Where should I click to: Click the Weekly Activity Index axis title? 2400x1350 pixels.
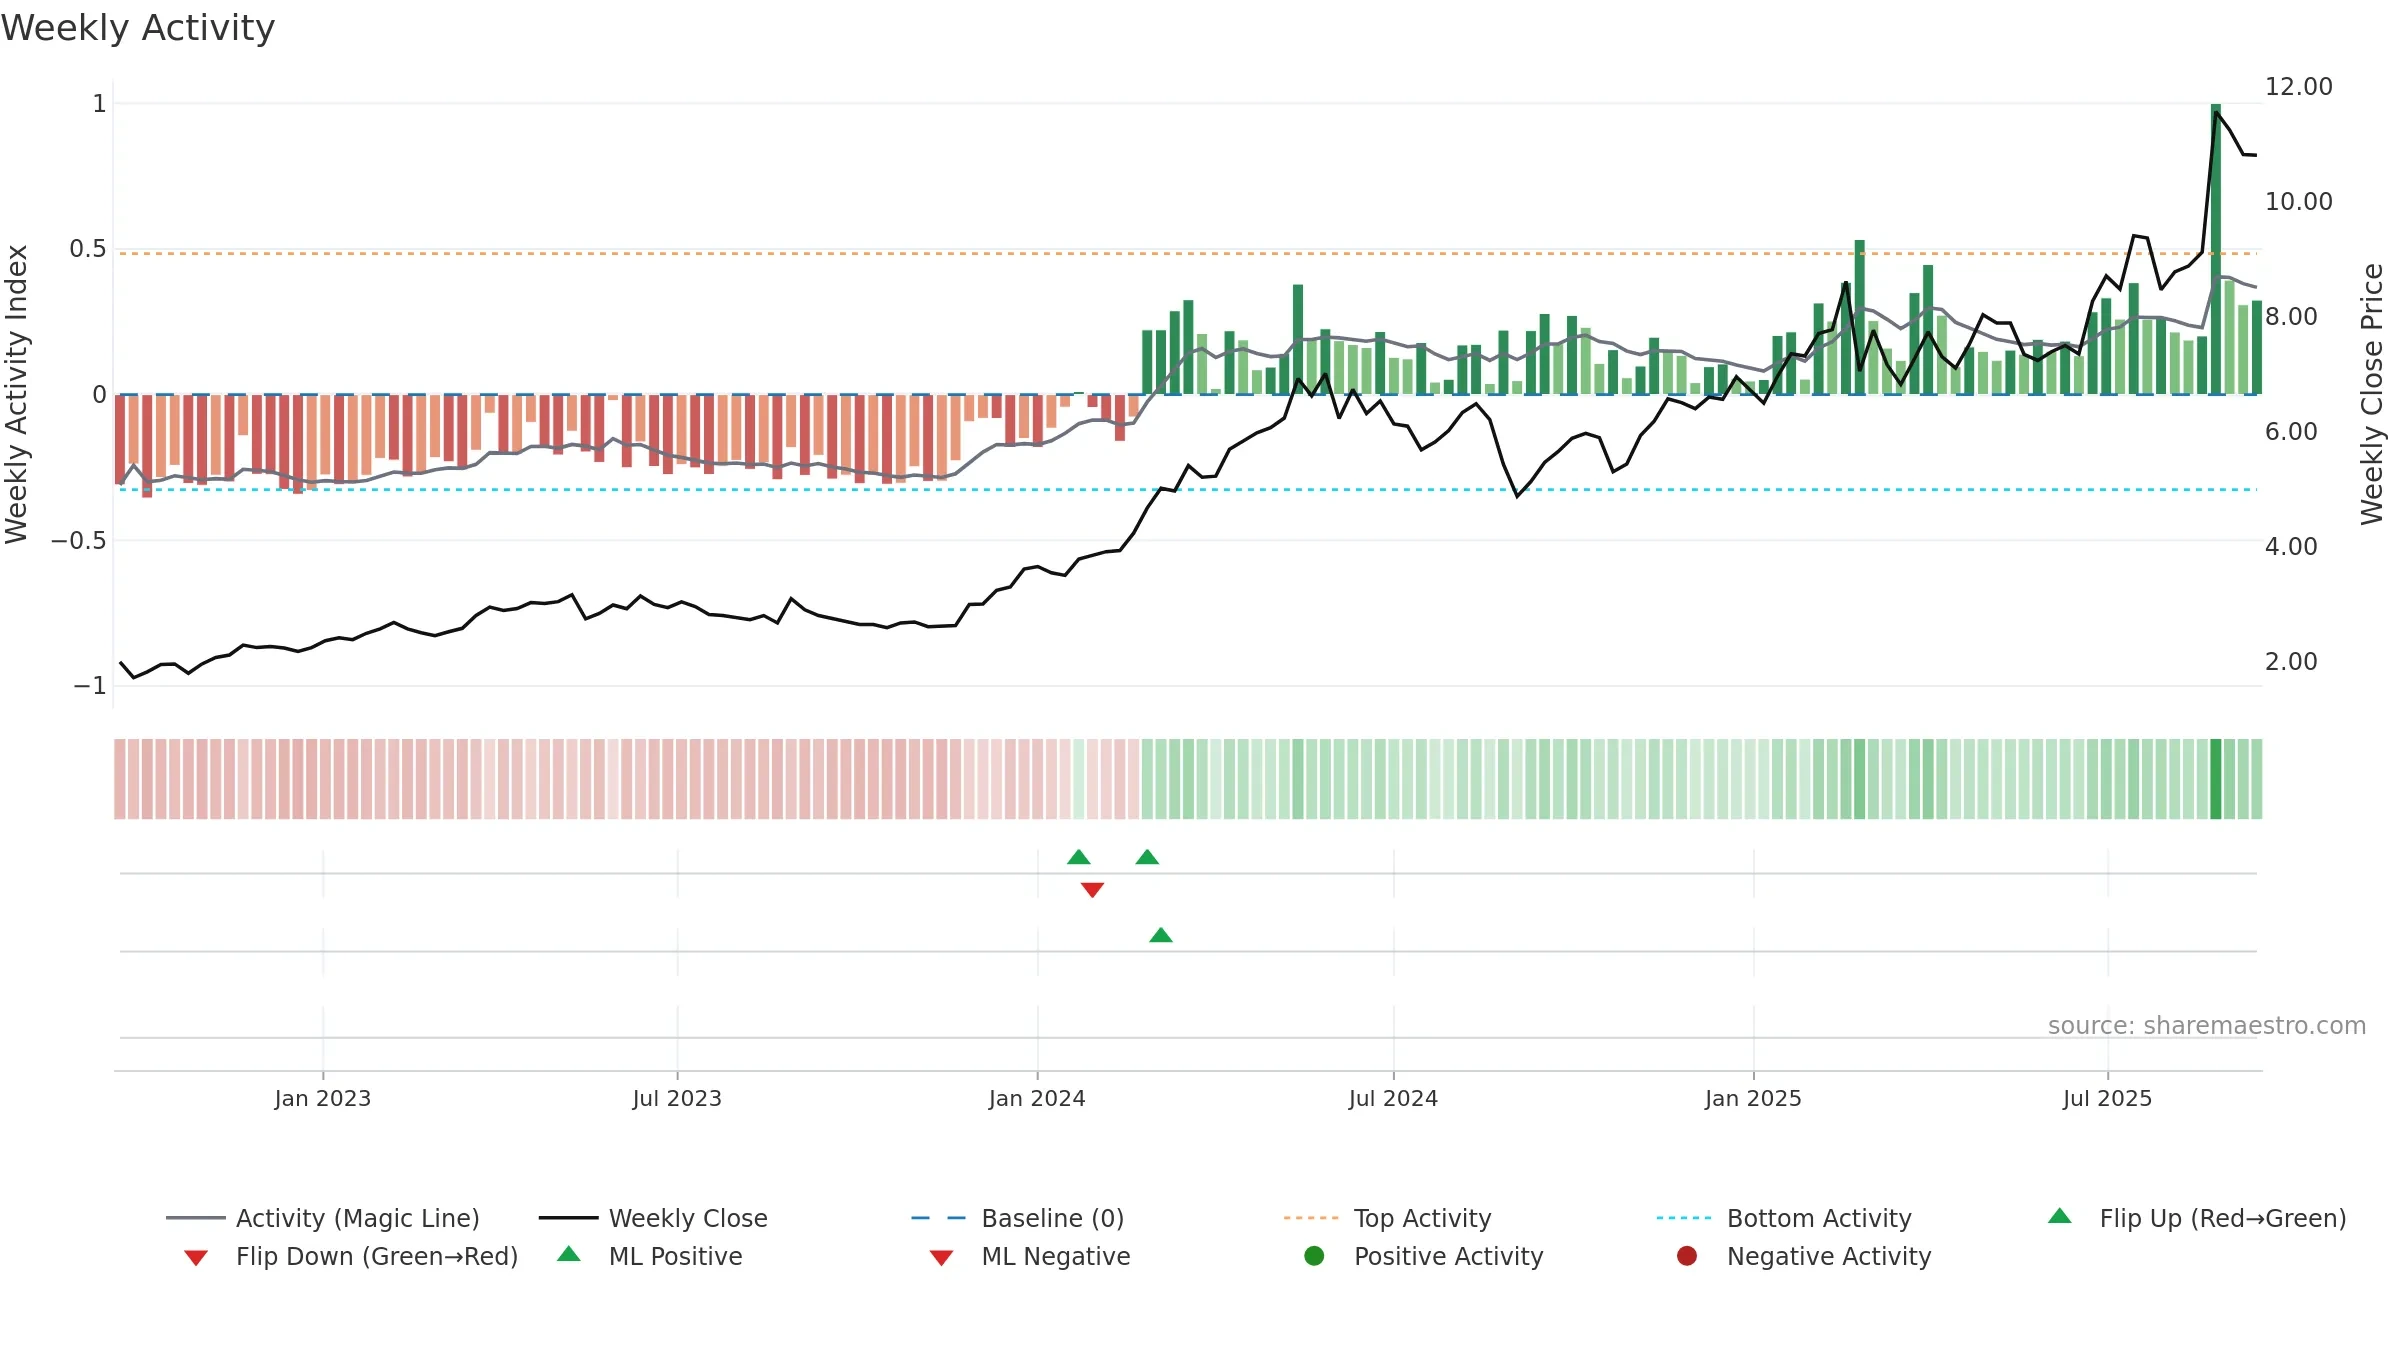(x=17, y=394)
